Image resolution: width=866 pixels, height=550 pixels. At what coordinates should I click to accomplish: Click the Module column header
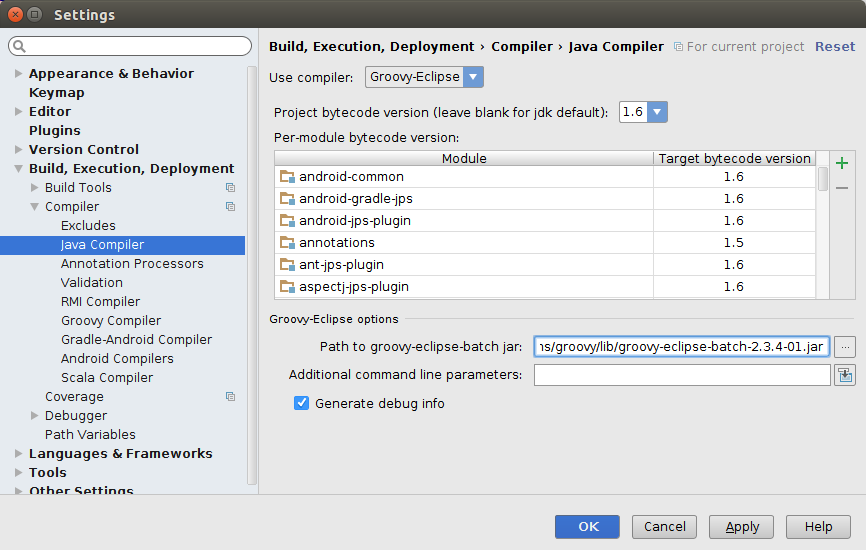click(x=464, y=158)
